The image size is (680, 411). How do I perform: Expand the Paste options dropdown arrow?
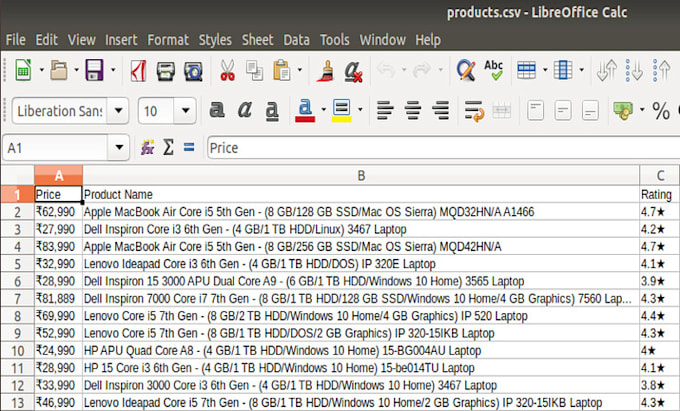300,70
